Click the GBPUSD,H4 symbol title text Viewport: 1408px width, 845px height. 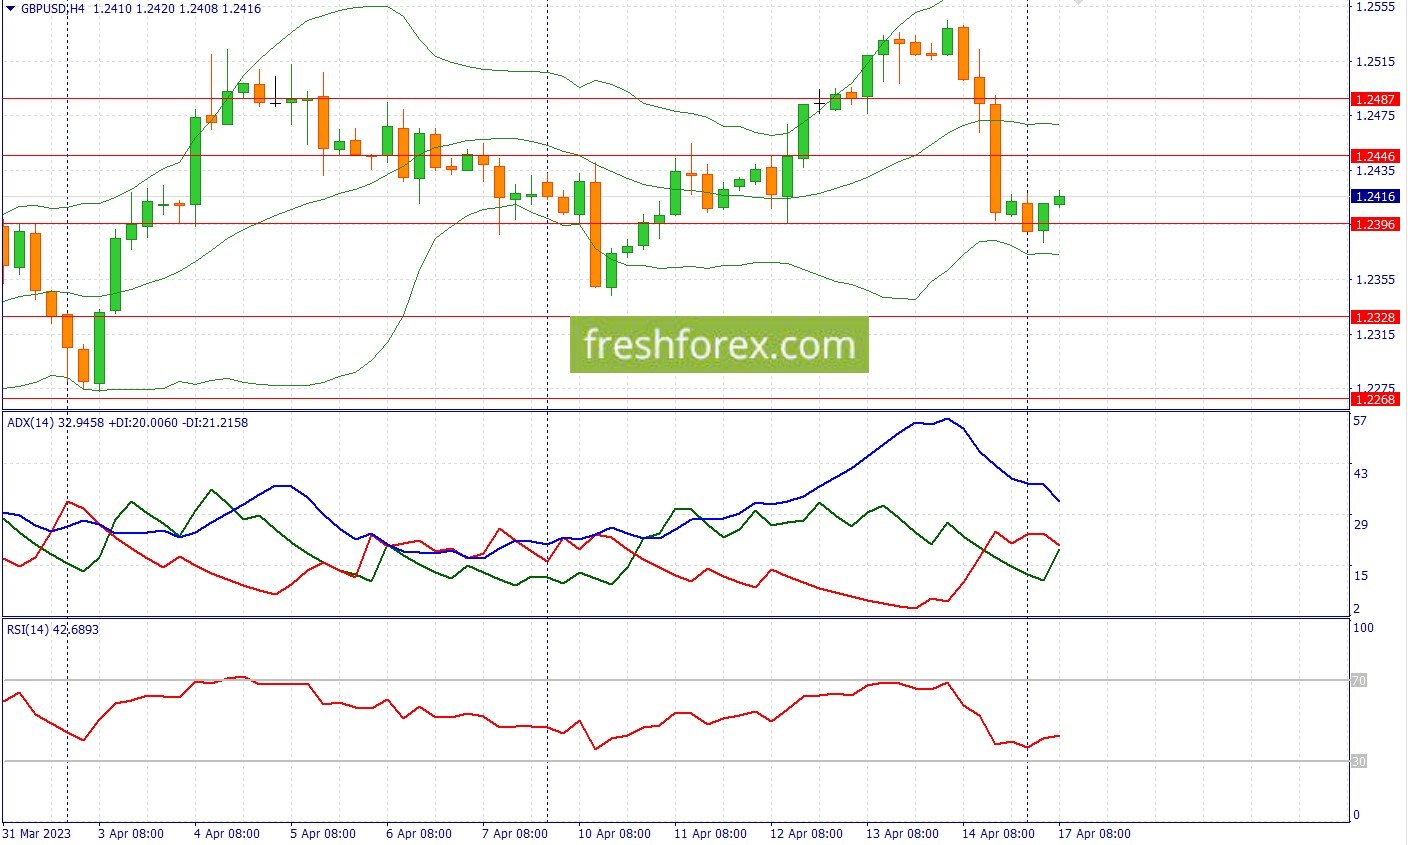tap(52, 8)
